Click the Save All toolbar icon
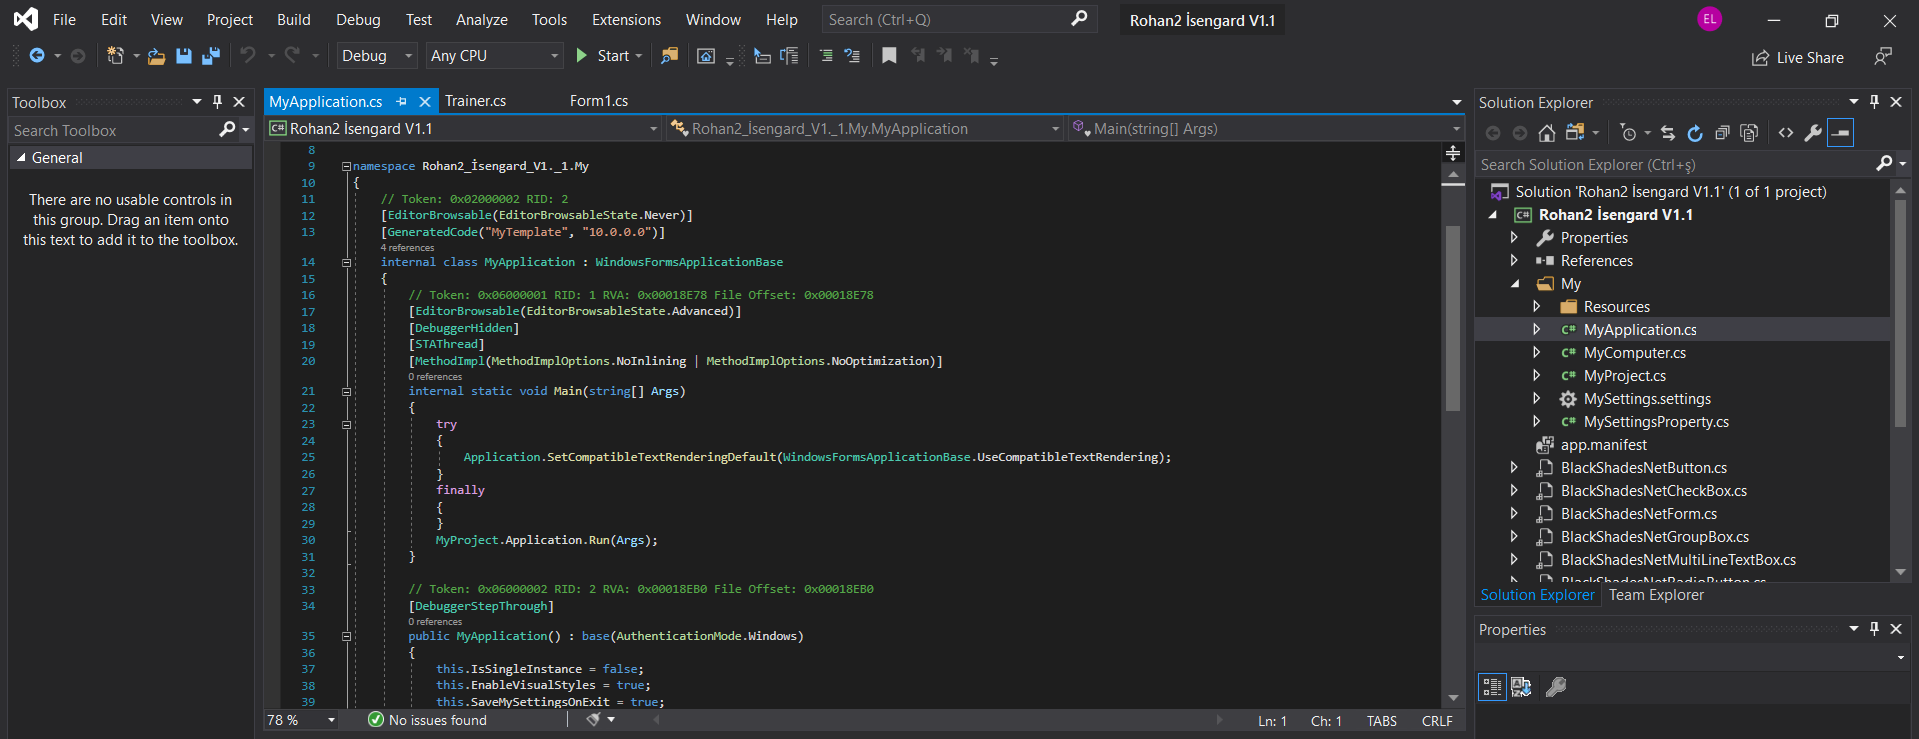The height and width of the screenshot is (739, 1919). point(210,56)
